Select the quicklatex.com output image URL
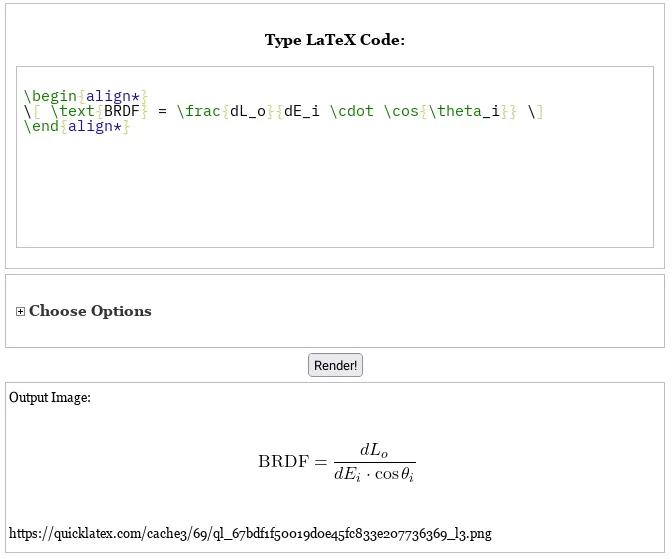Screen dimensions: 672x559 [x=250, y=534]
